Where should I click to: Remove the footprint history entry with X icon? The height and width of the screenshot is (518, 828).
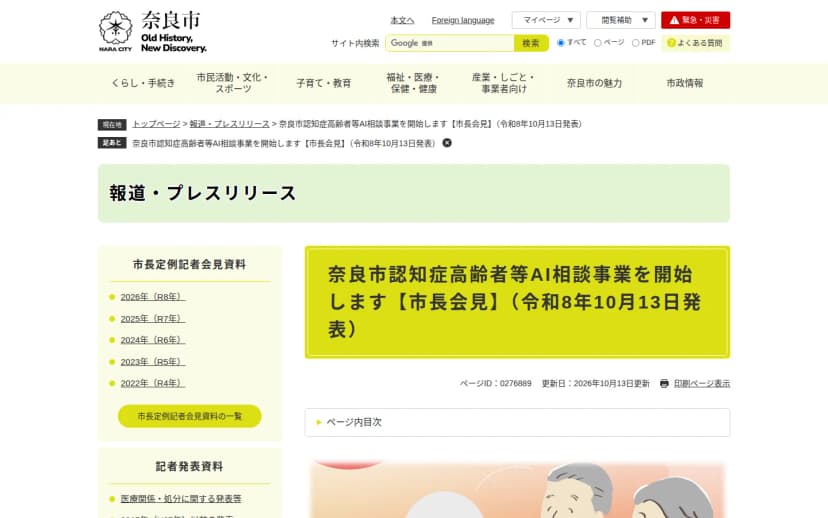click(x=447, y=143)
